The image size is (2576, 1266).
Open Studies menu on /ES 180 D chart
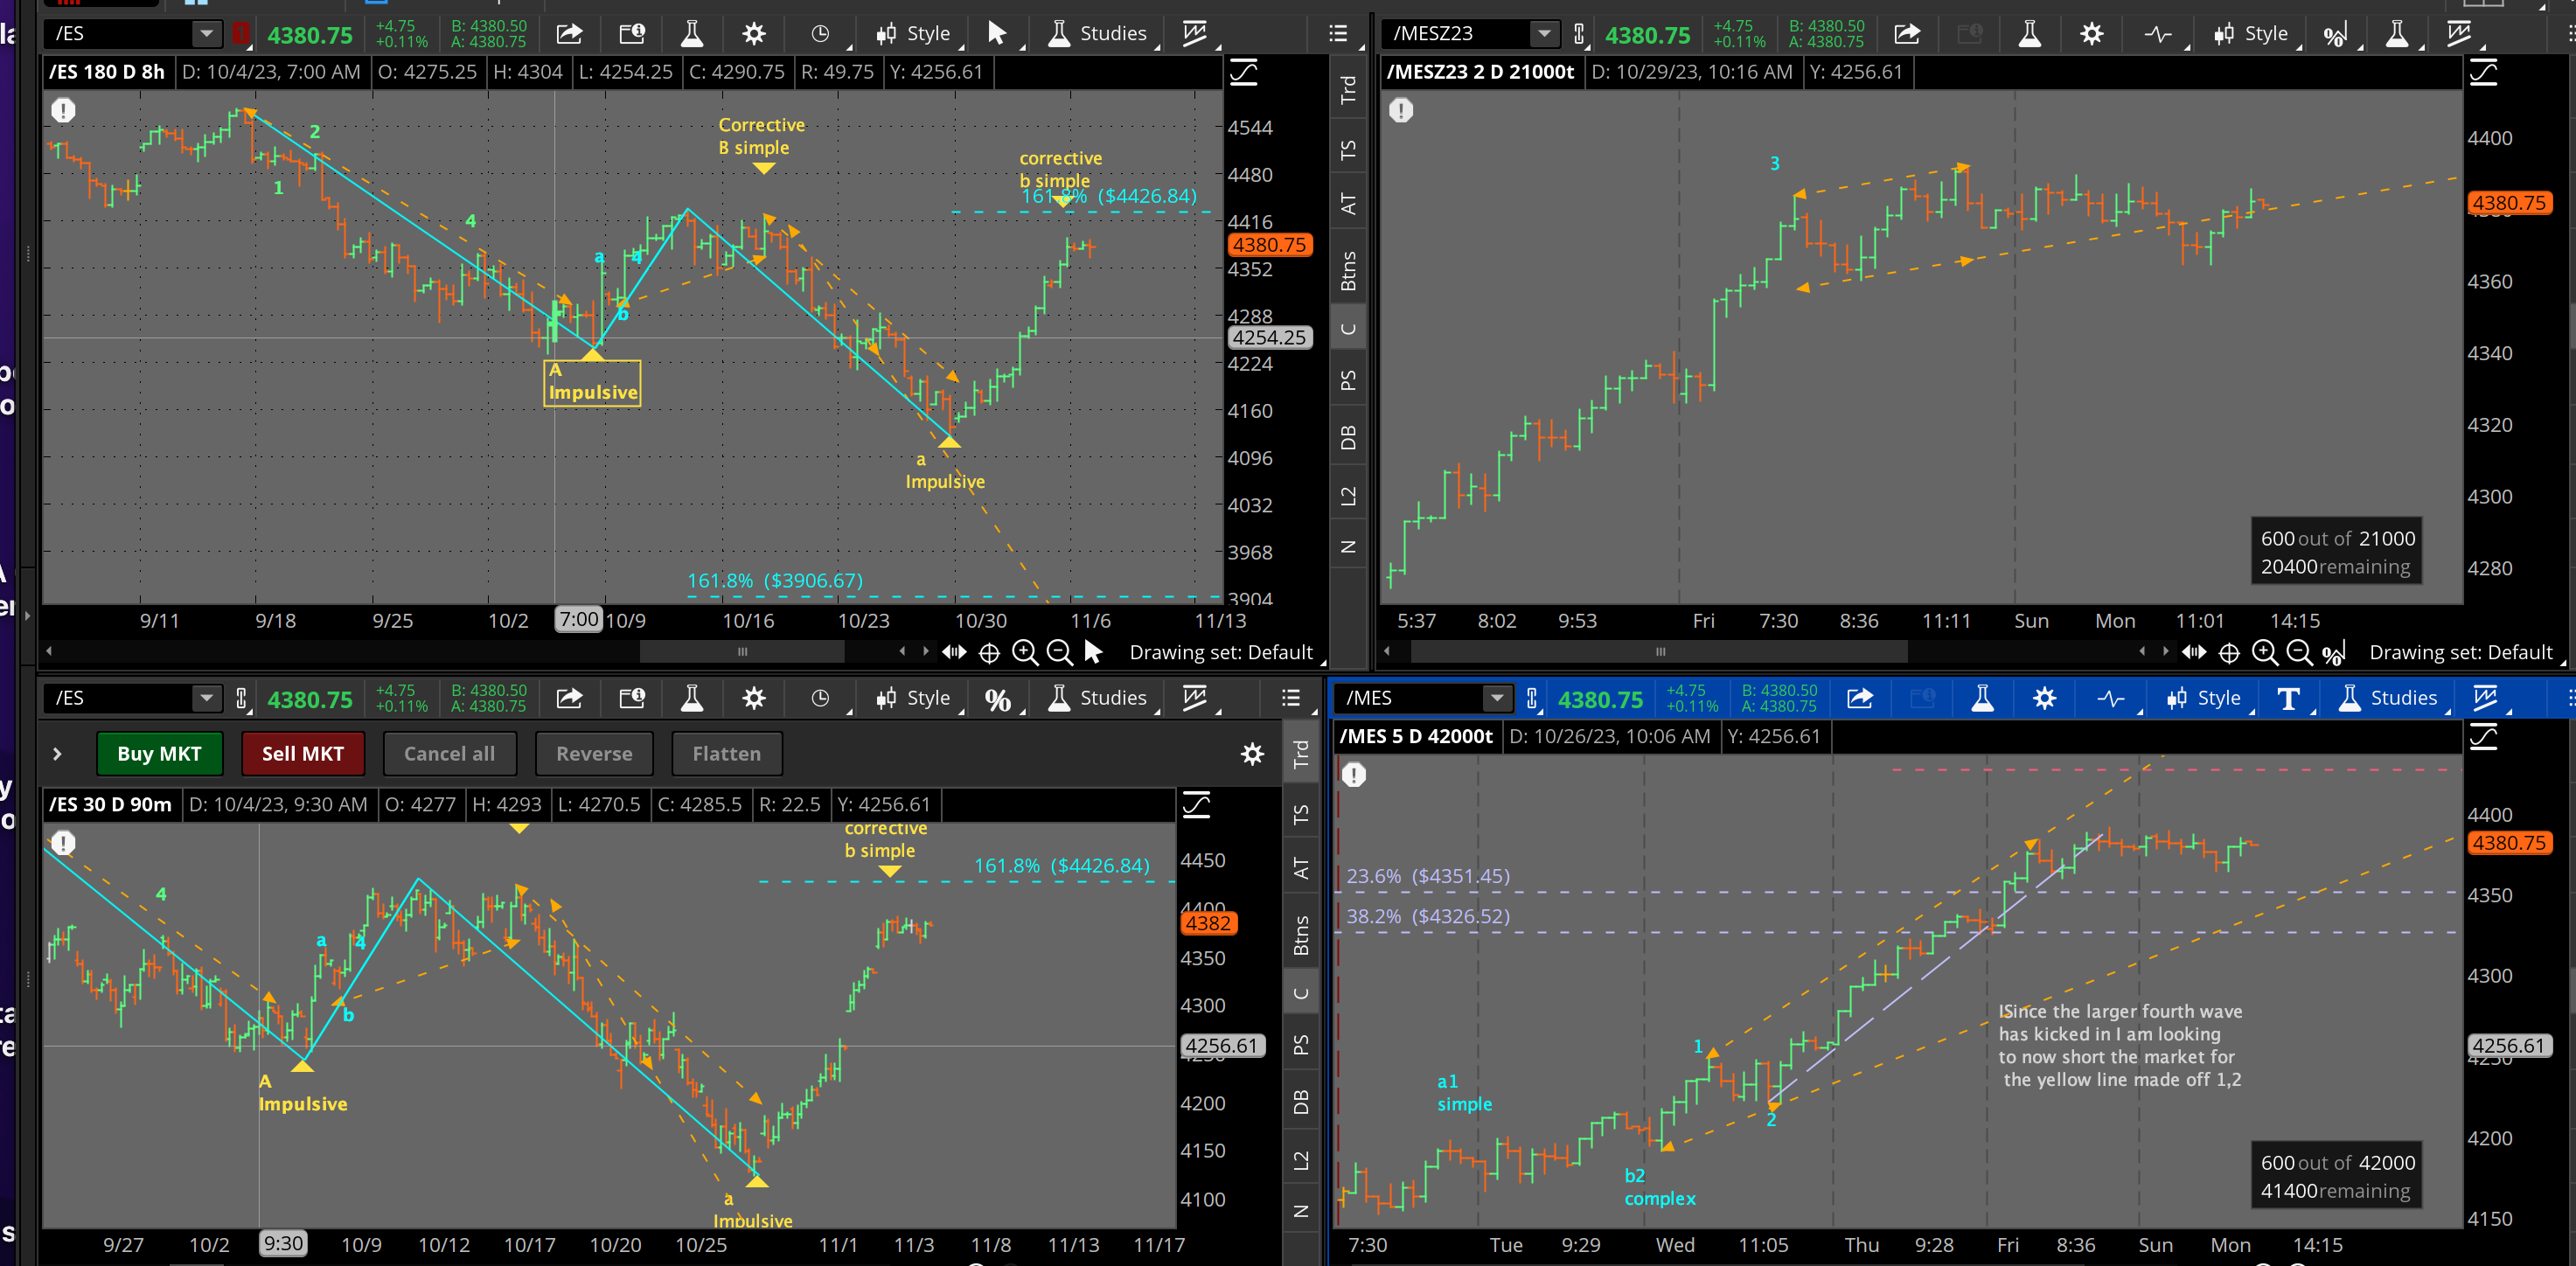pyautogui.click(x=1099, y=34)
